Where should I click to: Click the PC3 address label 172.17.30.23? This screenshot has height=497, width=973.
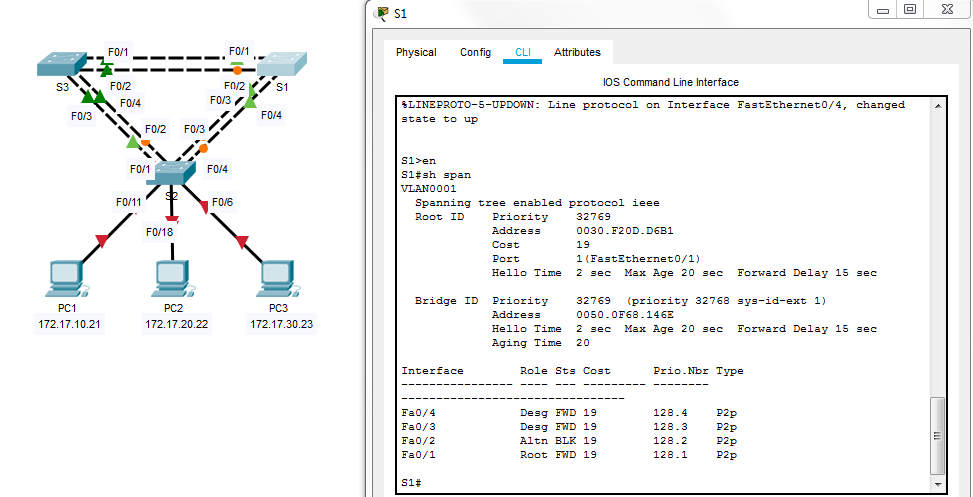click(282, 325)
